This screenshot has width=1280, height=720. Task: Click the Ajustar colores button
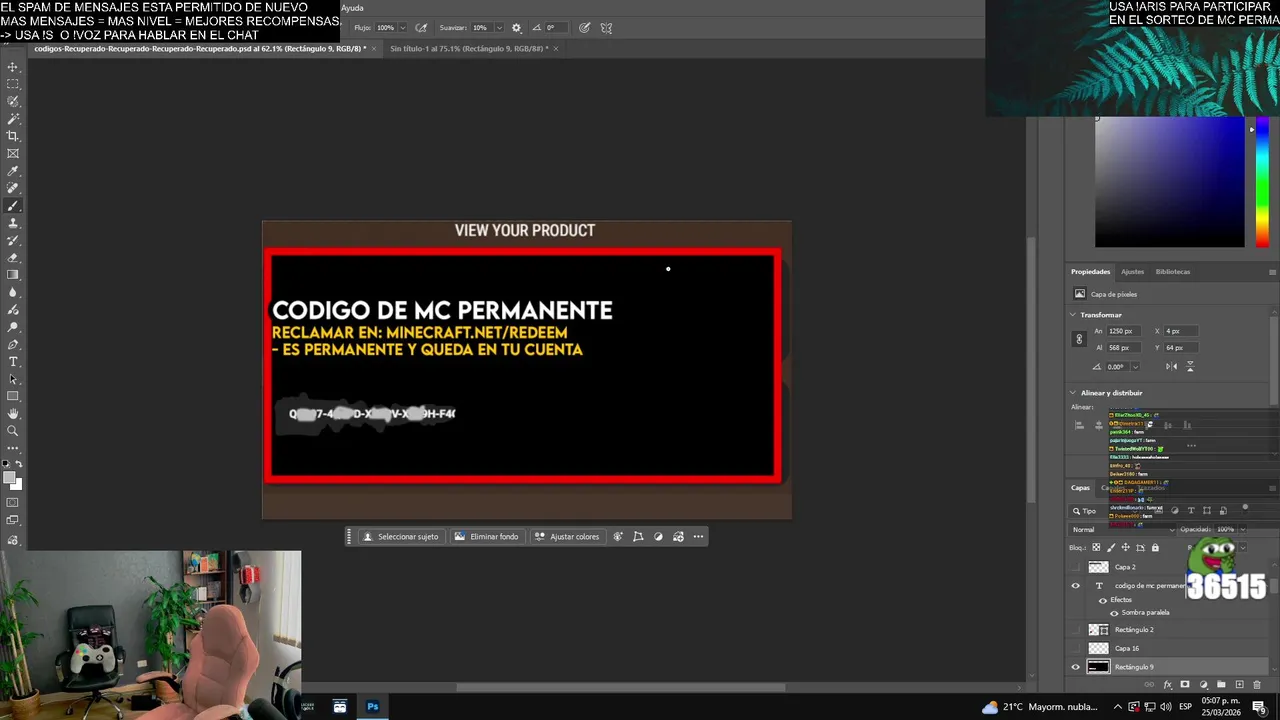point(566,537)
